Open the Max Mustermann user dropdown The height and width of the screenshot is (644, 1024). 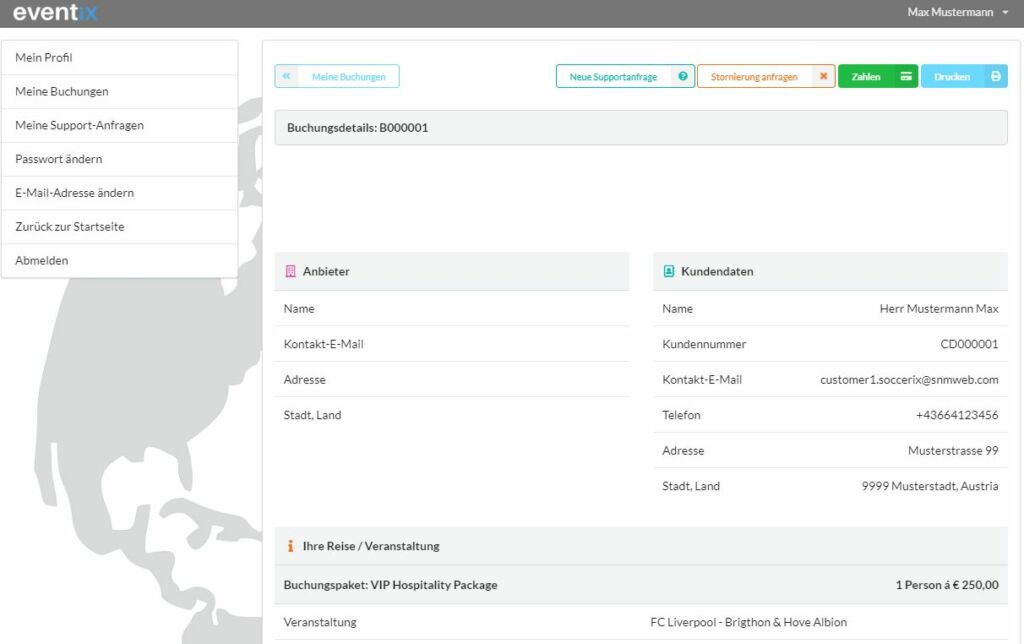coord(957,13)
